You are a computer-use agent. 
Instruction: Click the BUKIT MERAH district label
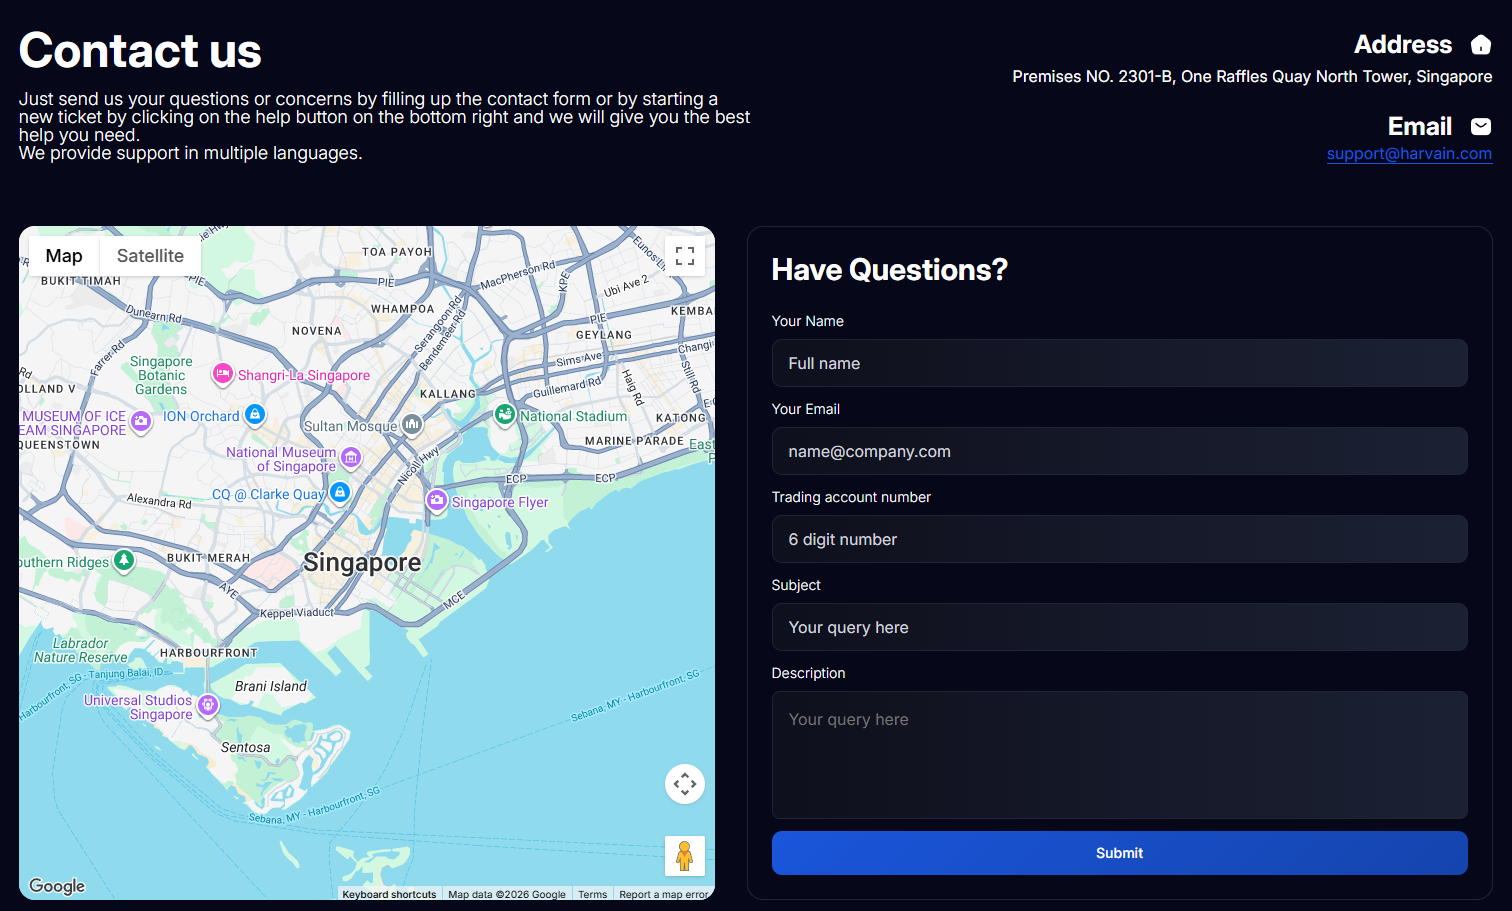coord(208,558)
